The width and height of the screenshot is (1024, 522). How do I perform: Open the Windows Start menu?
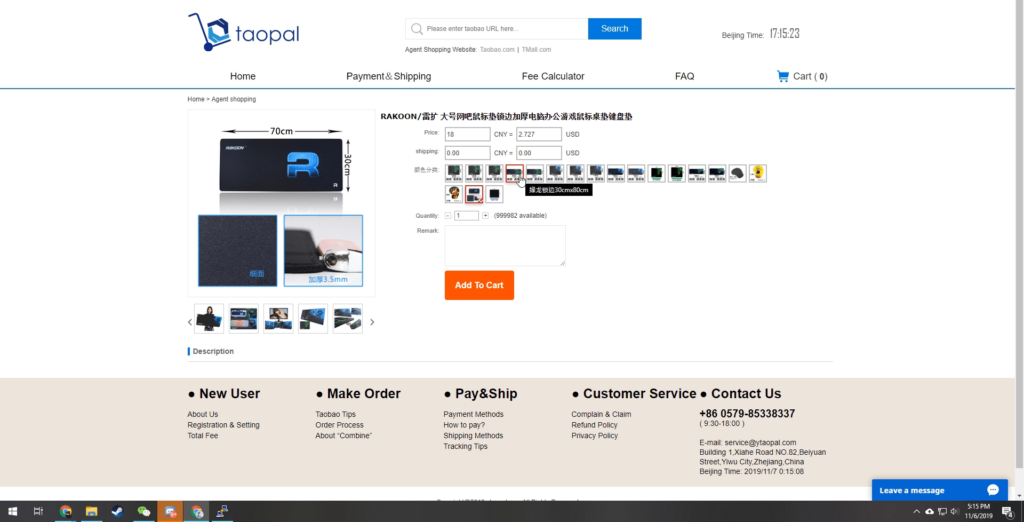click(x=12, y=512)
